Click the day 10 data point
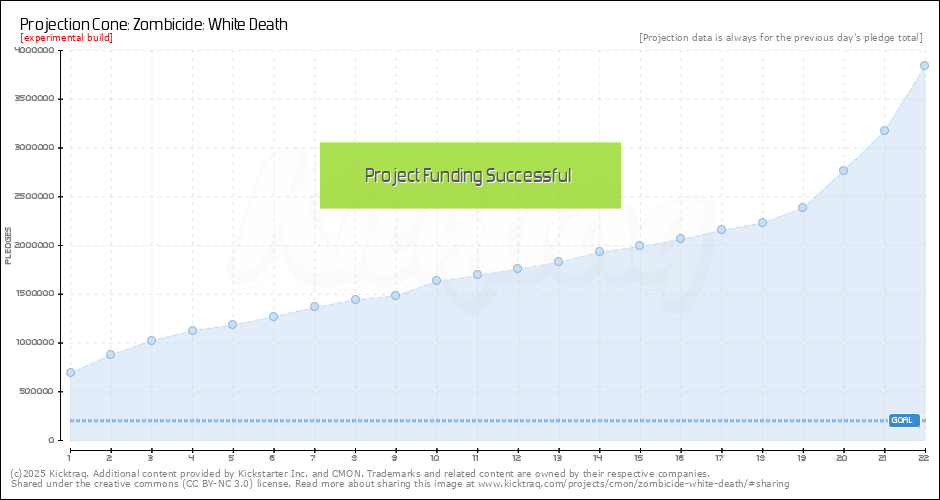This screenshot has height=500, width=940. coord(436,280)
